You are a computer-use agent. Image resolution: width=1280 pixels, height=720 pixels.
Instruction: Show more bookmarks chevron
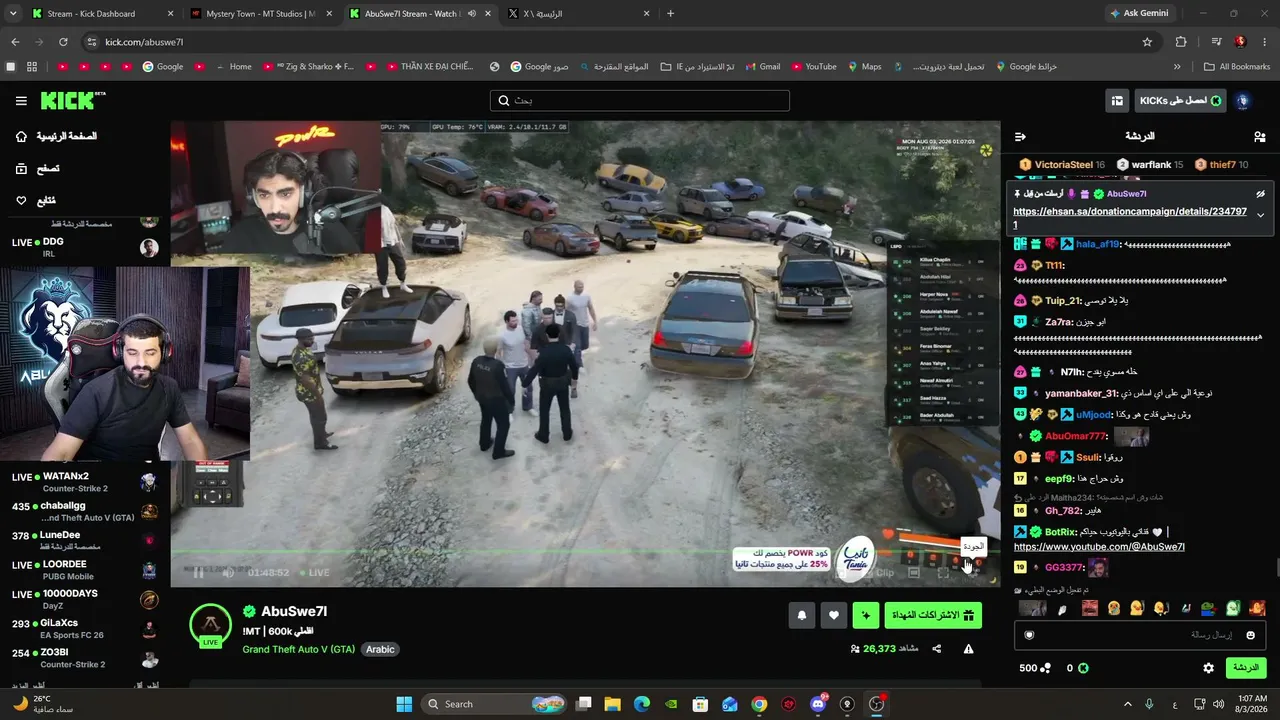point(1177,67)
